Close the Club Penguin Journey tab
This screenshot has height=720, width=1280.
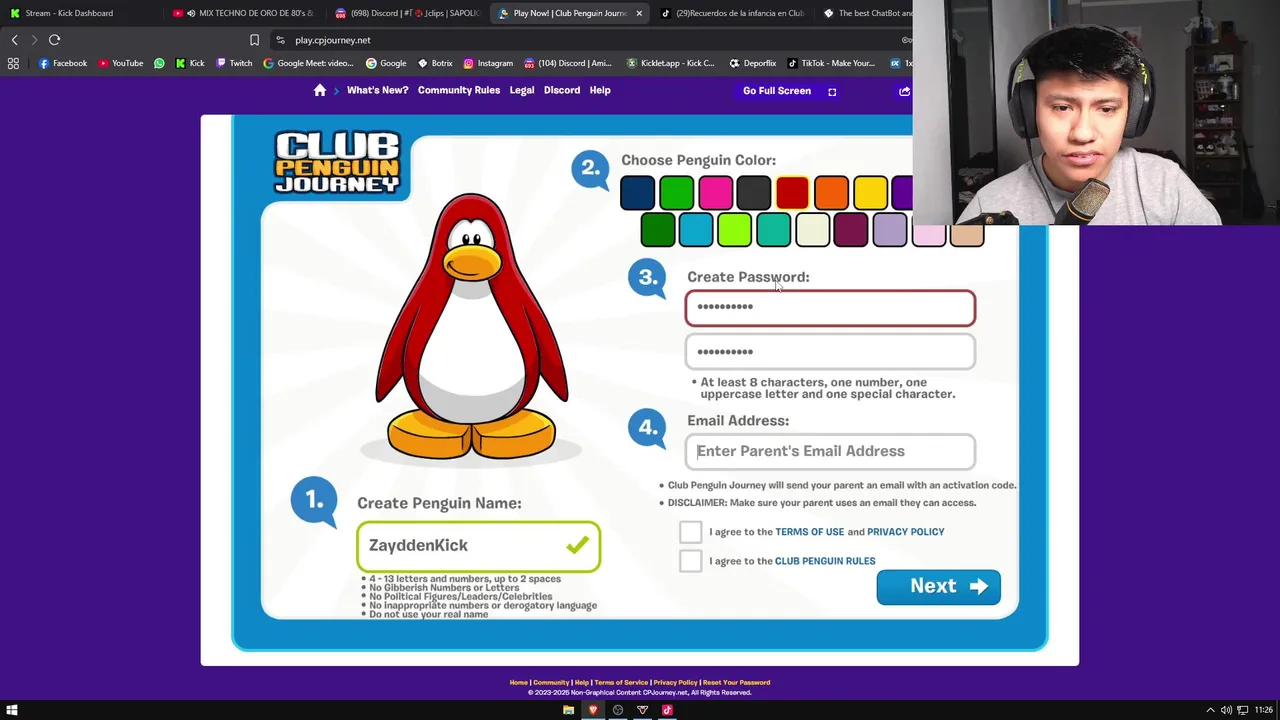[639, 13]
